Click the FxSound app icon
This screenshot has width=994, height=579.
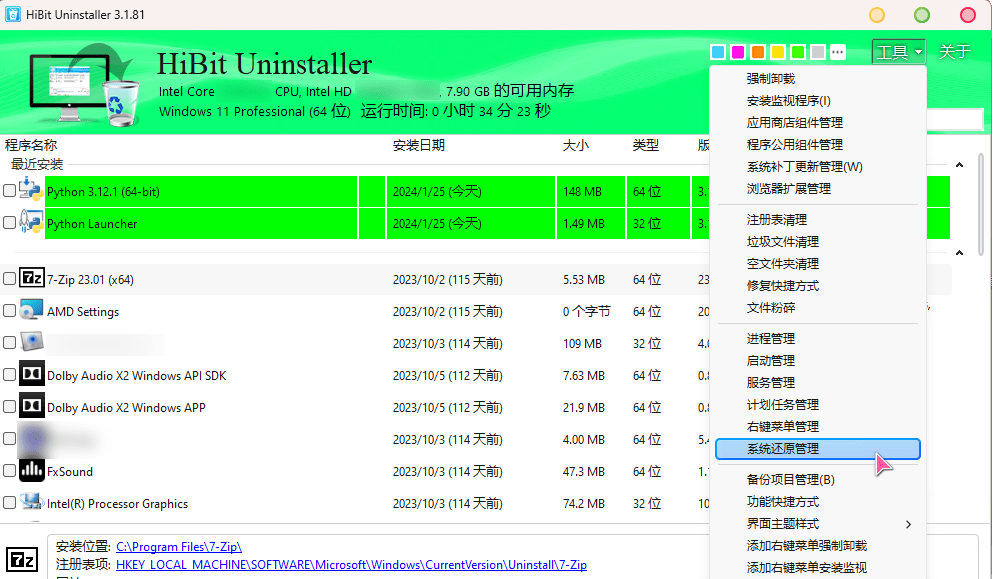click(x=31, y=471)
